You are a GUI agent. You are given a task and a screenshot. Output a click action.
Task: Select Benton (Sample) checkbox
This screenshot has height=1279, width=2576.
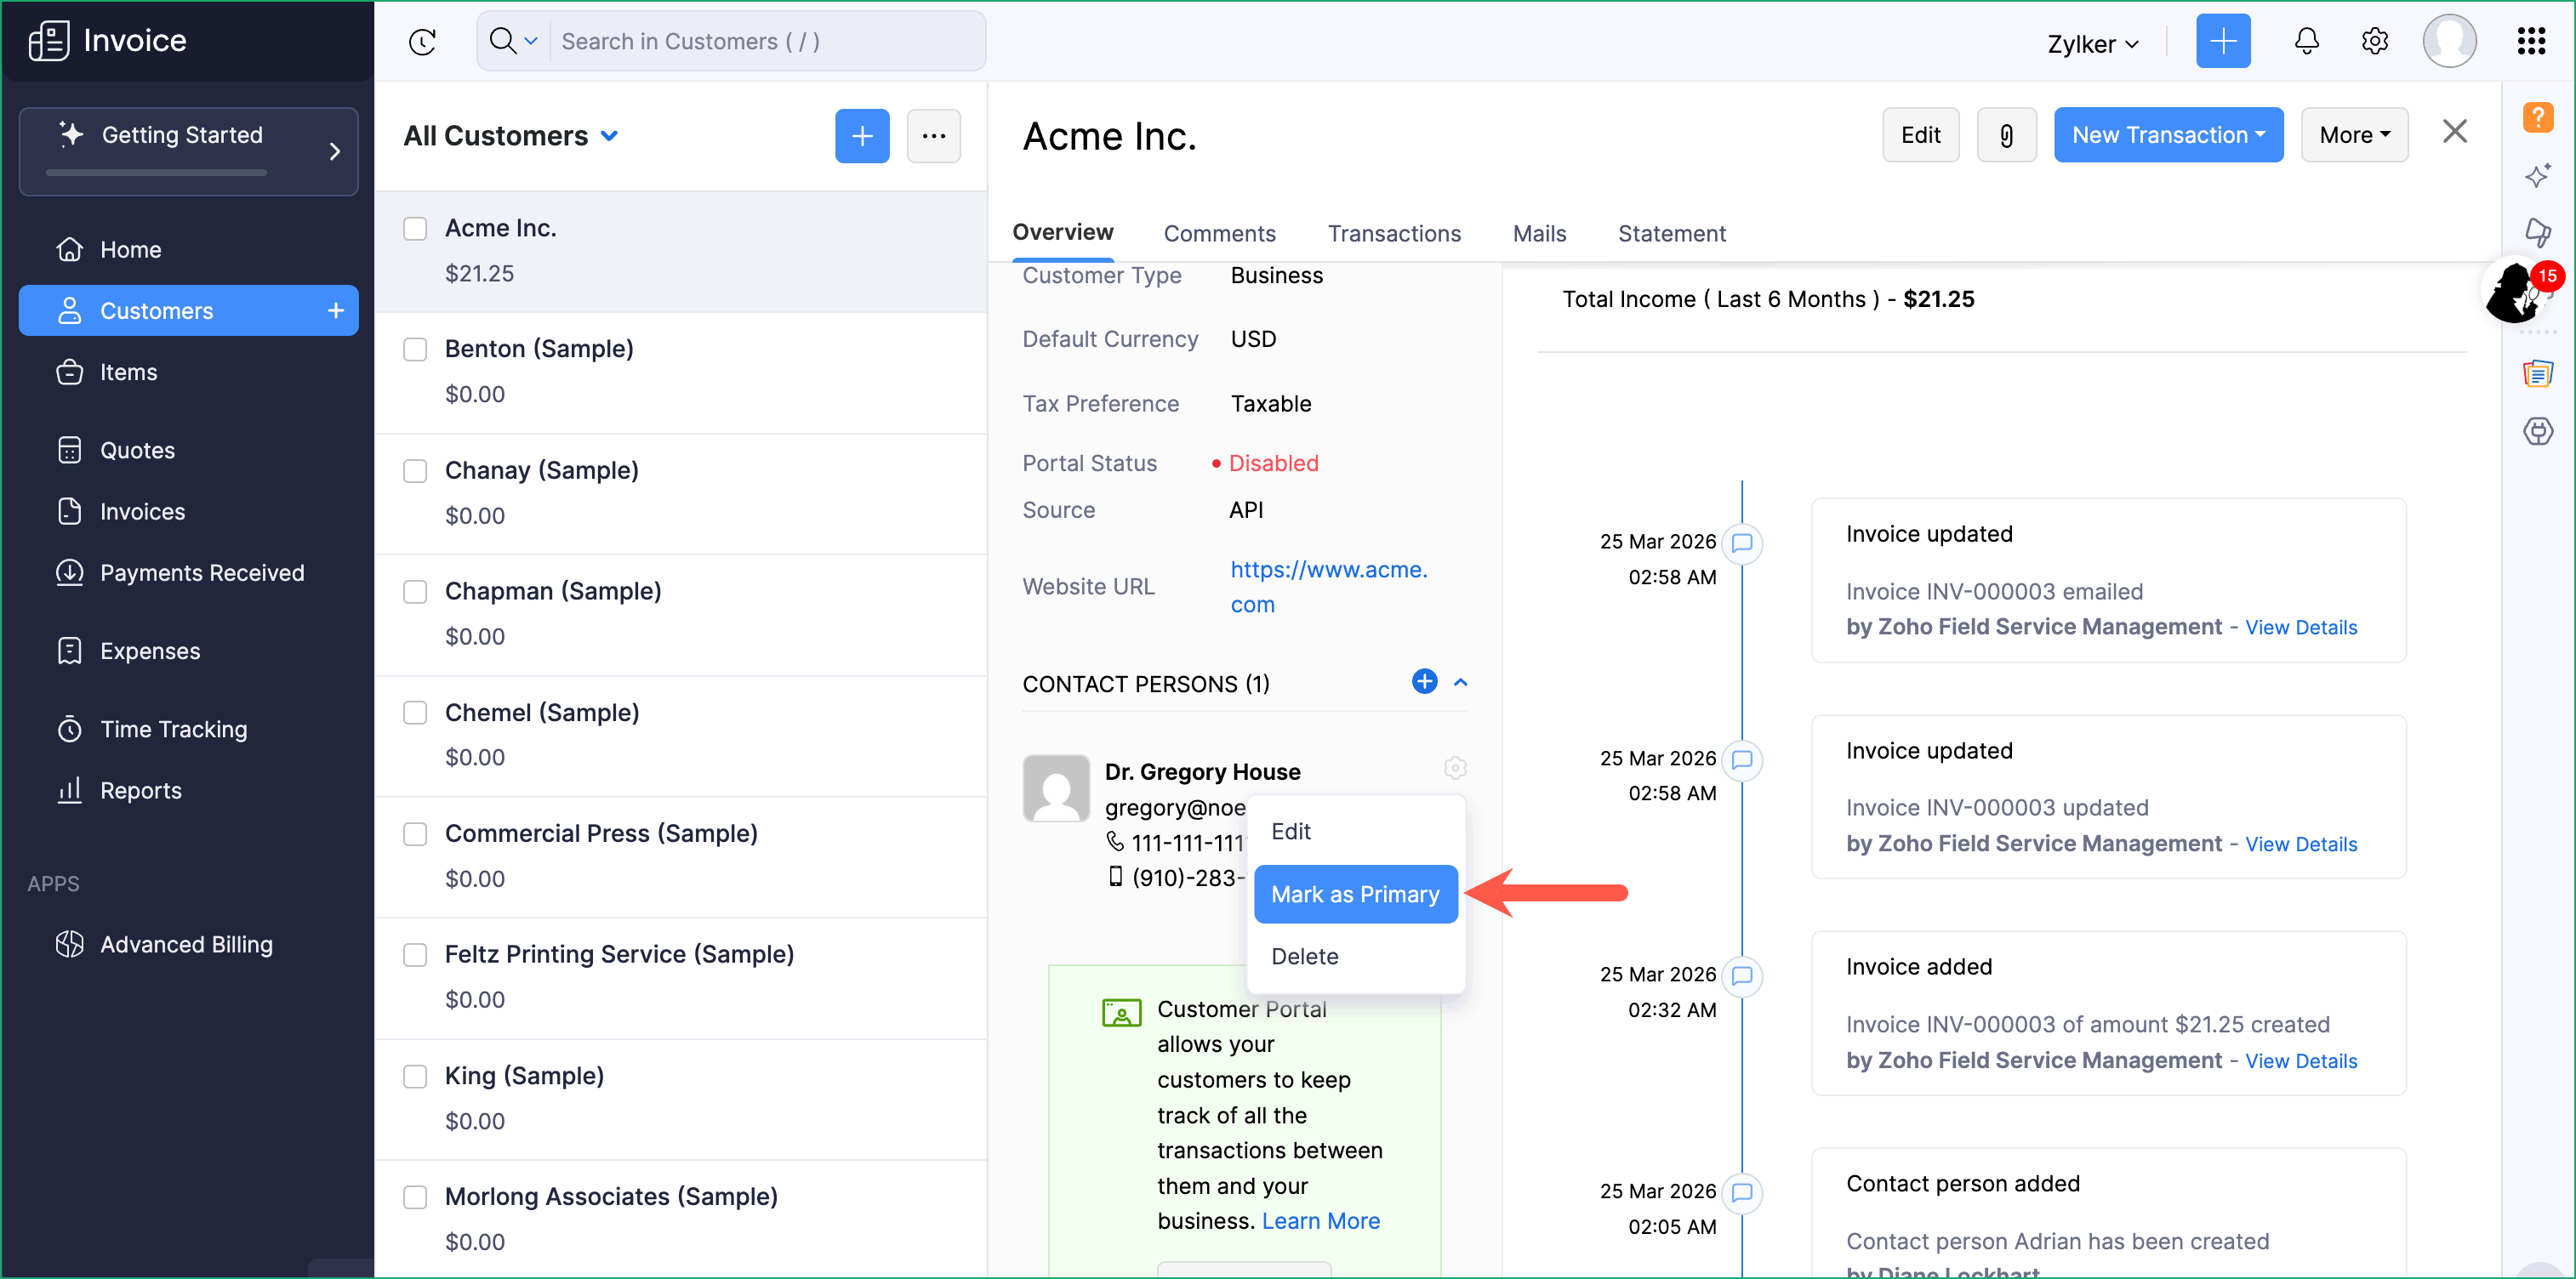click(x=415, y=349)
